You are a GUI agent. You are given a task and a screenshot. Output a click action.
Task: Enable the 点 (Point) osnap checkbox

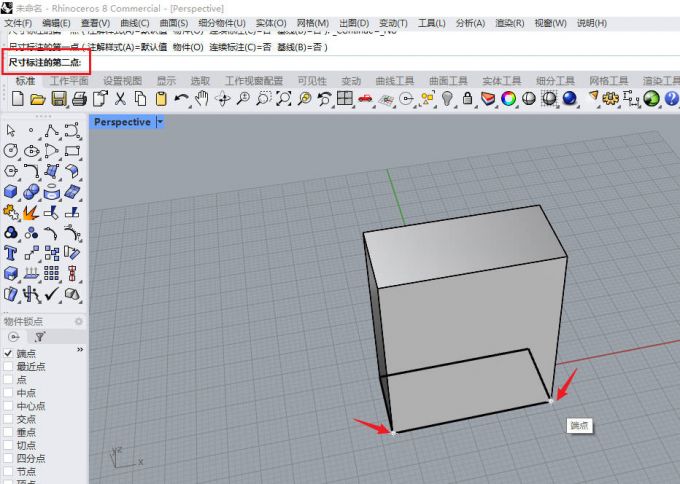[8, 379]
